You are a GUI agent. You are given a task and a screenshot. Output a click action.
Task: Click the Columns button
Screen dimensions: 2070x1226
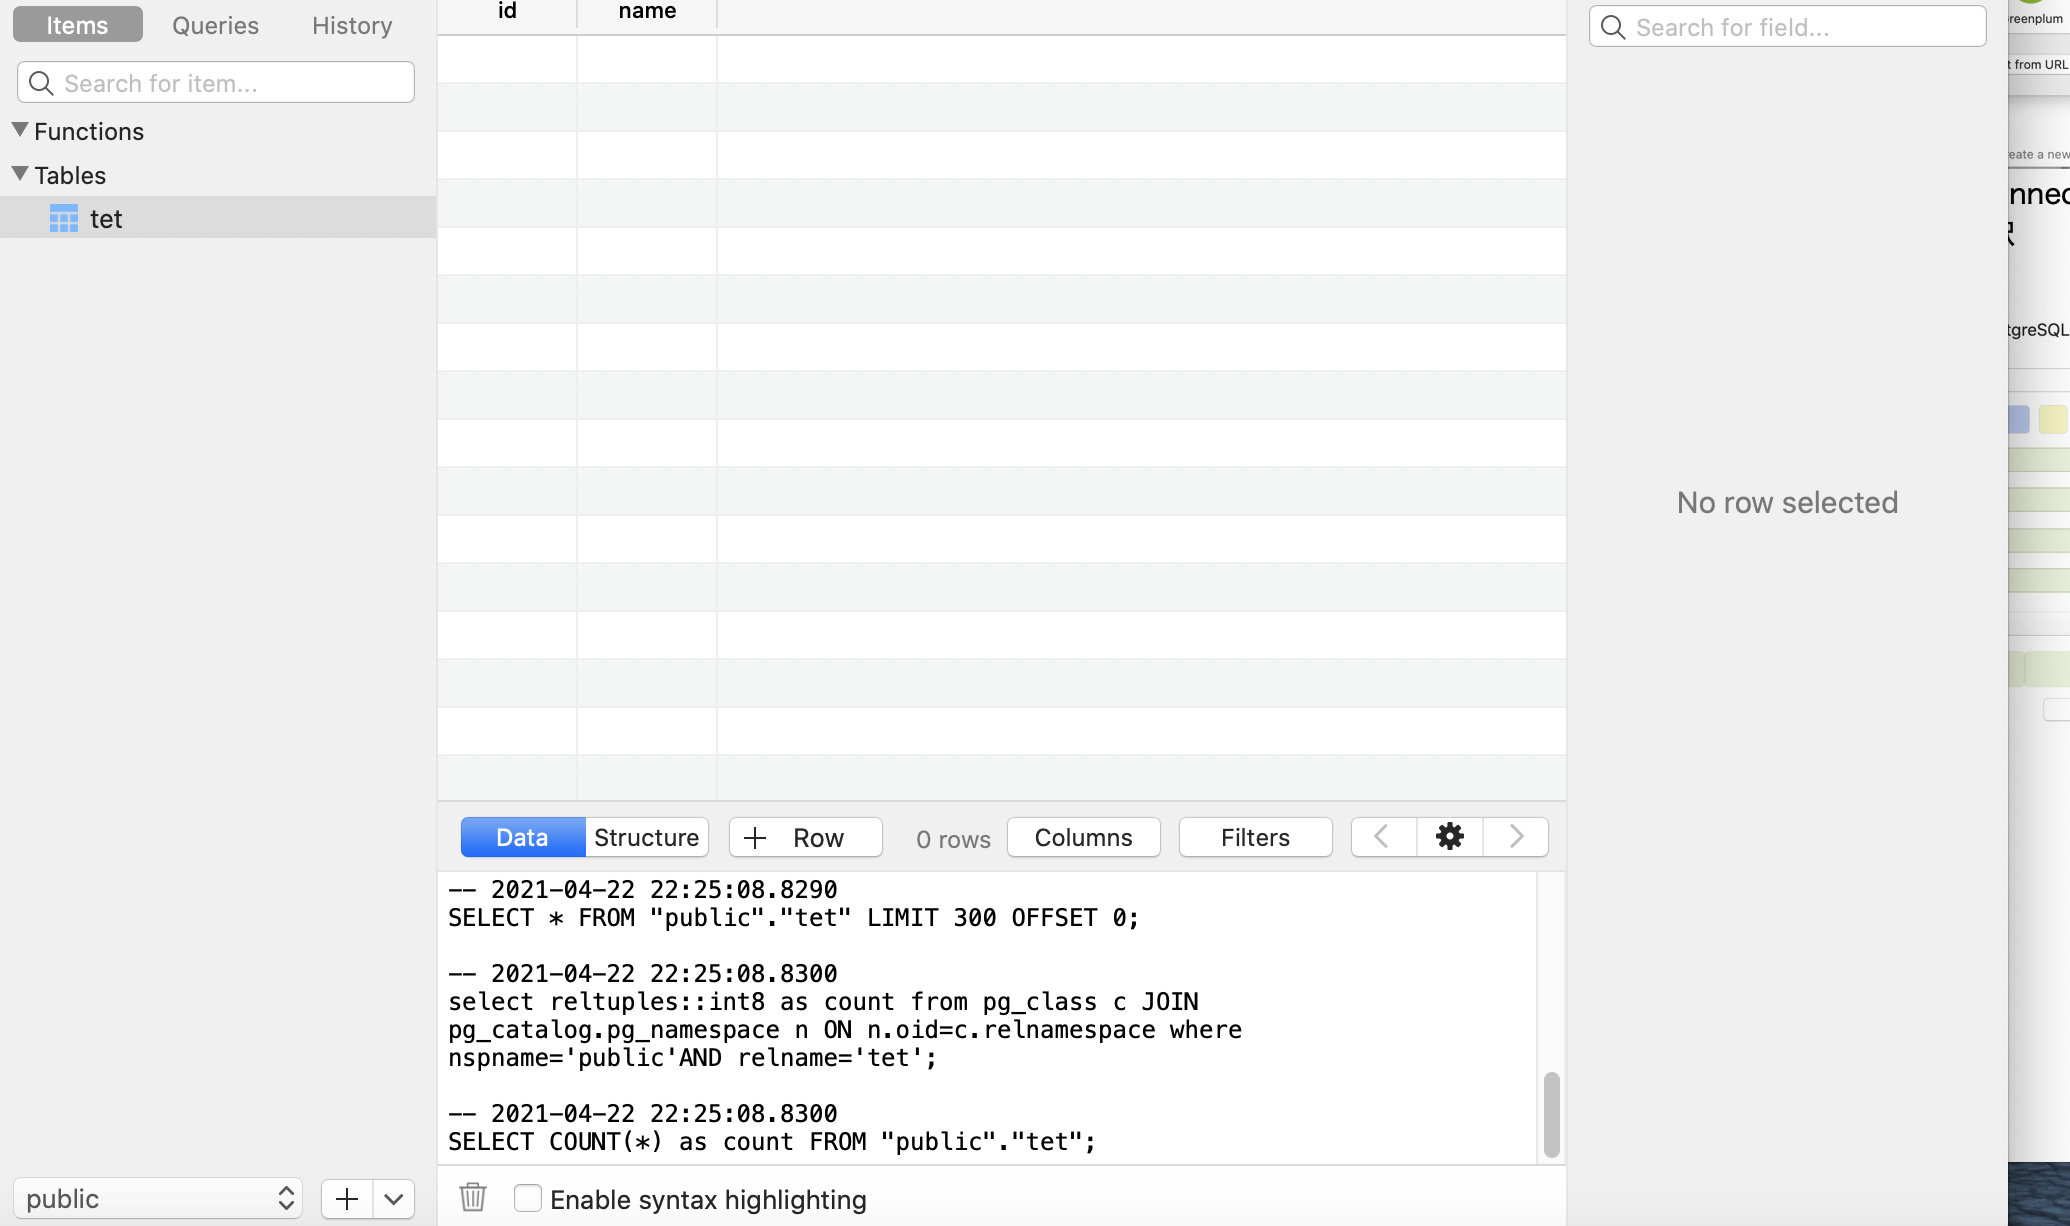click(1083, 837)
